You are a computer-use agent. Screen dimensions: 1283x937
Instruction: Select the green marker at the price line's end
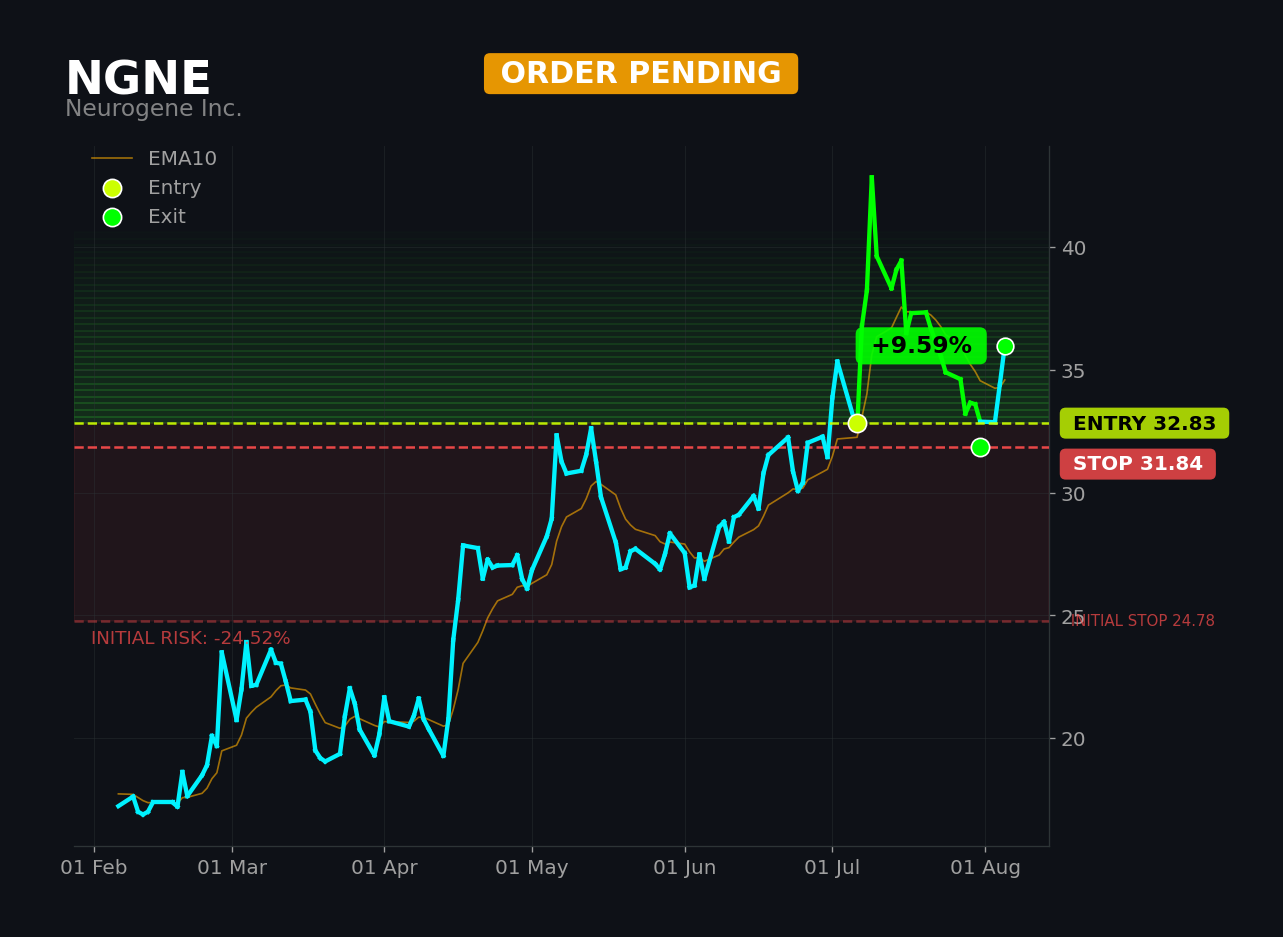pos(1005,346)
